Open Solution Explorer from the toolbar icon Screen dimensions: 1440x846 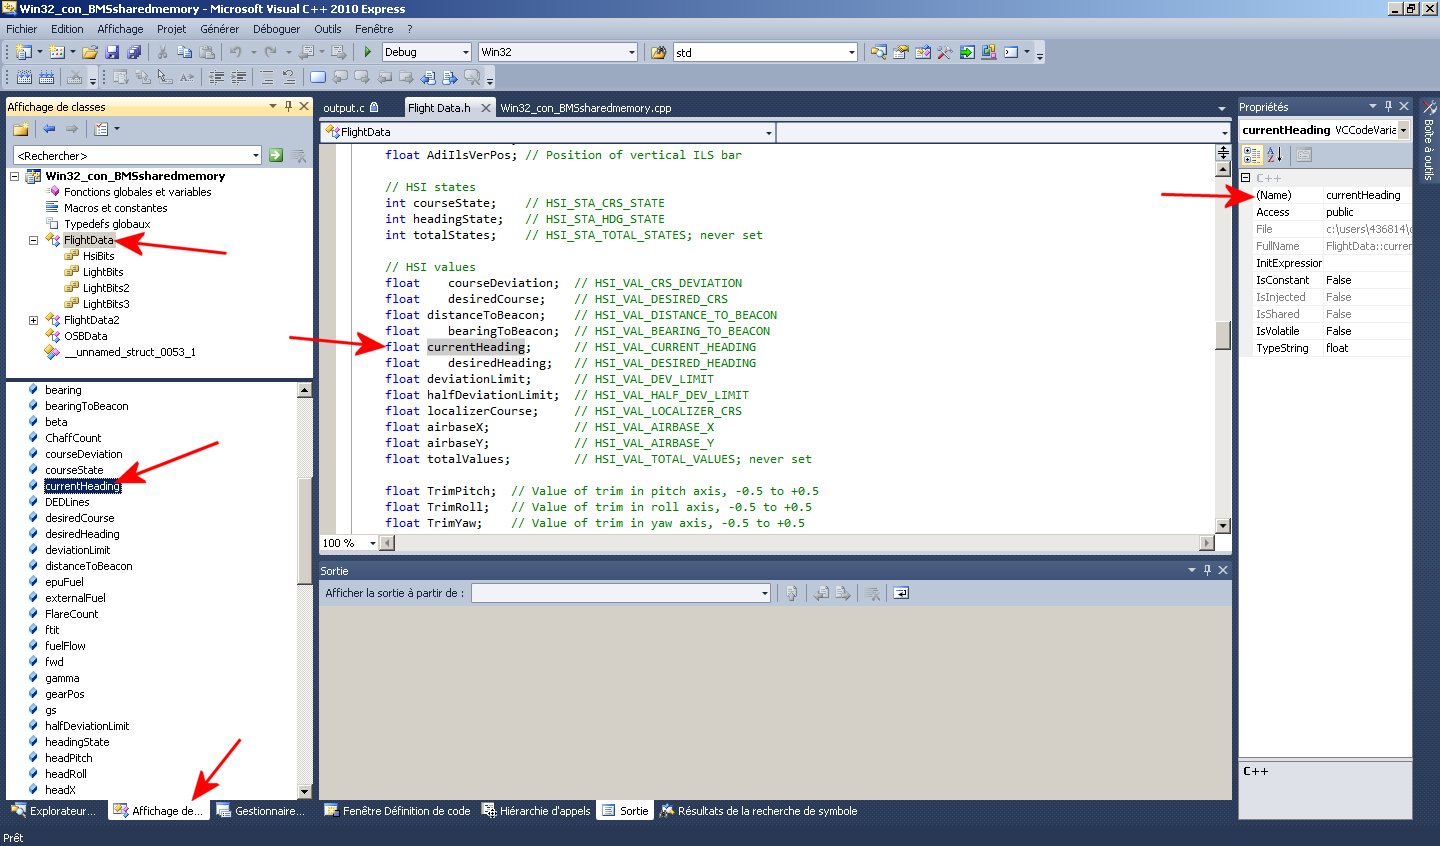879,52
